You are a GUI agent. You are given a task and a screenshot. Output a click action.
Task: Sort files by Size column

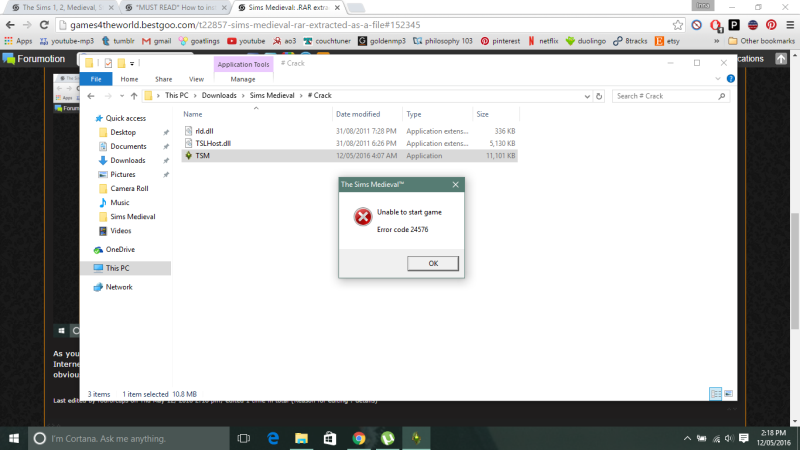coord(483,114)
